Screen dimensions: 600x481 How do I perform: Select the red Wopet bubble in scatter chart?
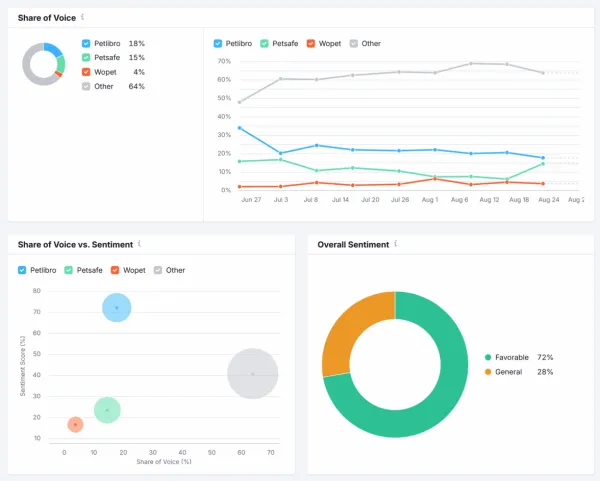(x=75, y=424)
